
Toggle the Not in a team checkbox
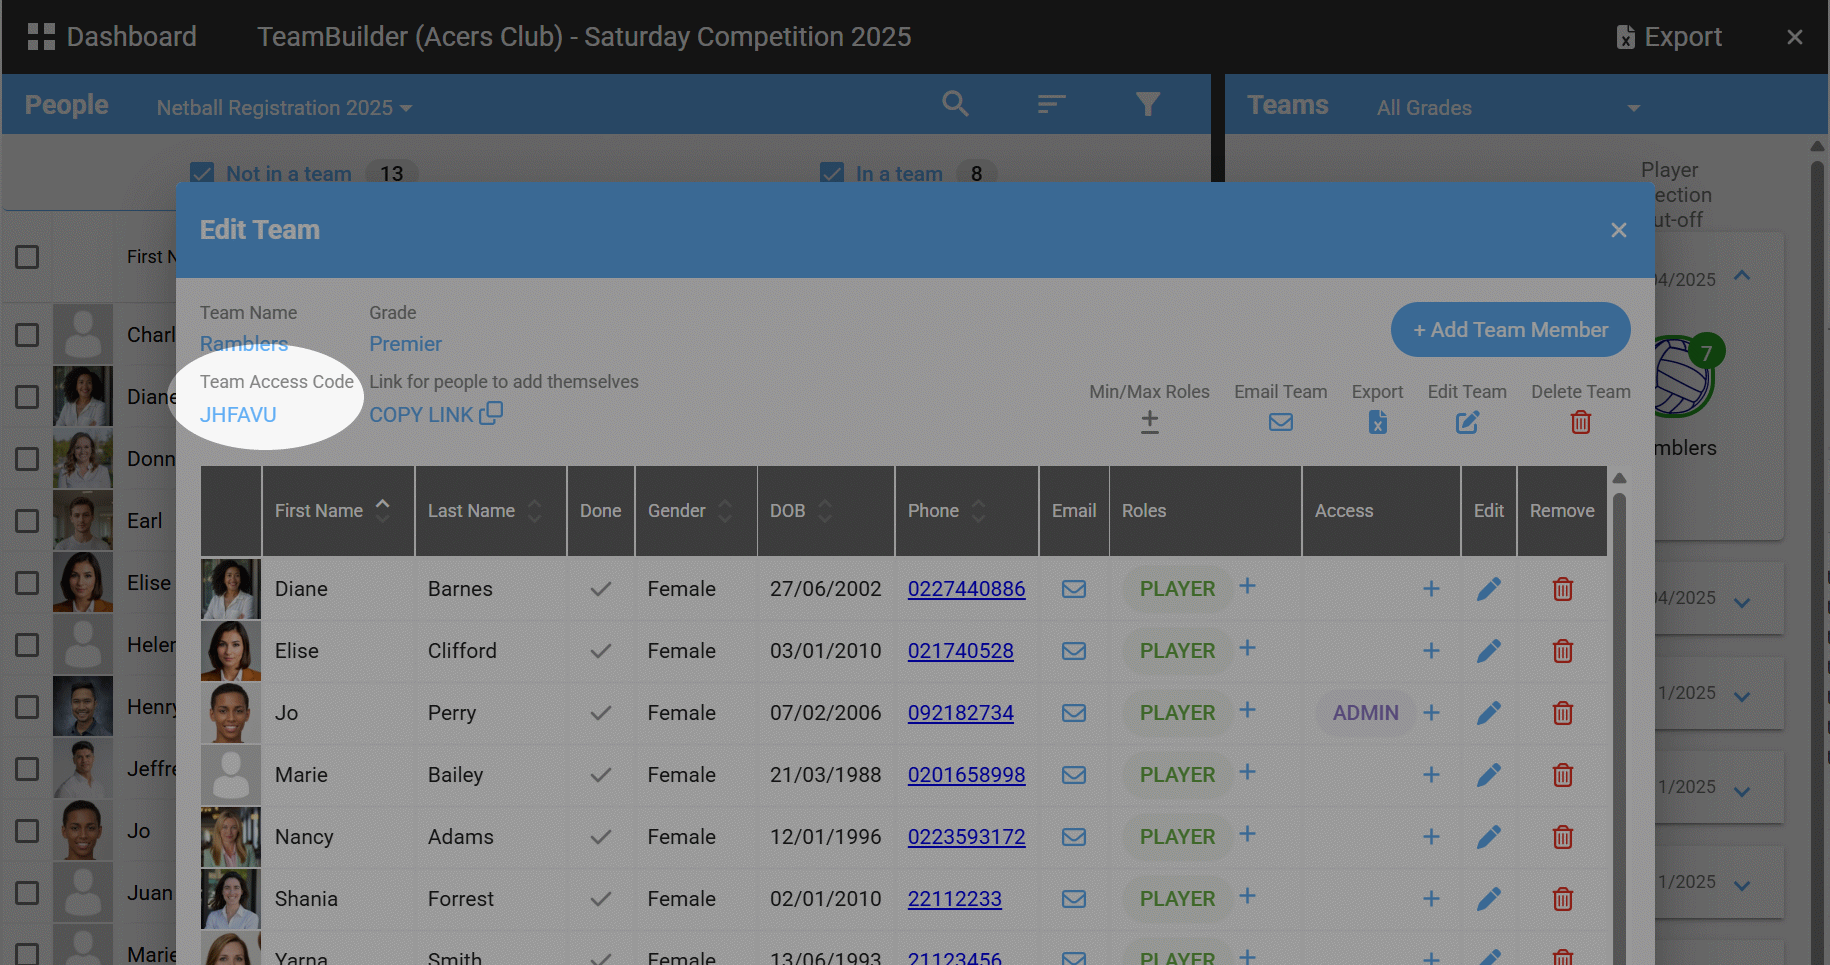[203, 174]
